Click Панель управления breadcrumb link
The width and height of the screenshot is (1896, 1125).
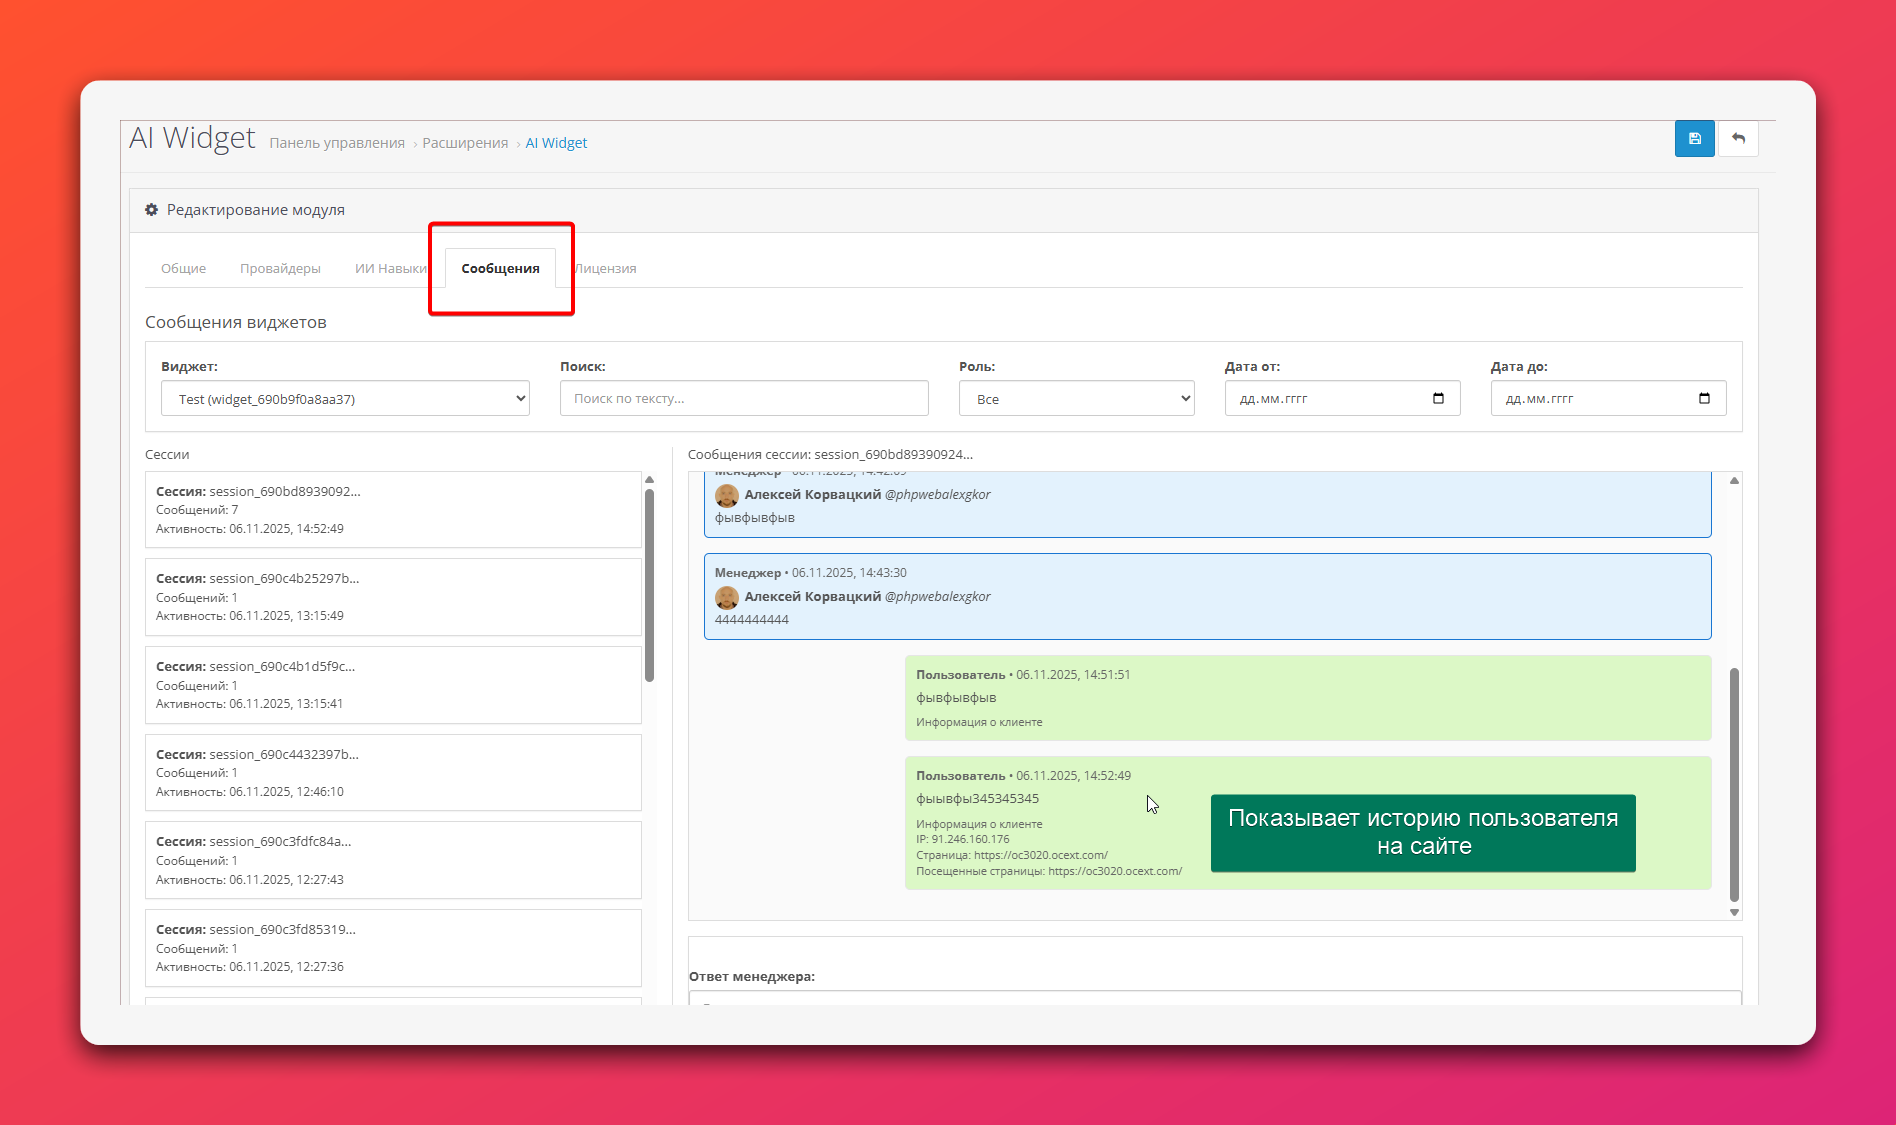pyautogui.click(x=337, y=143)
